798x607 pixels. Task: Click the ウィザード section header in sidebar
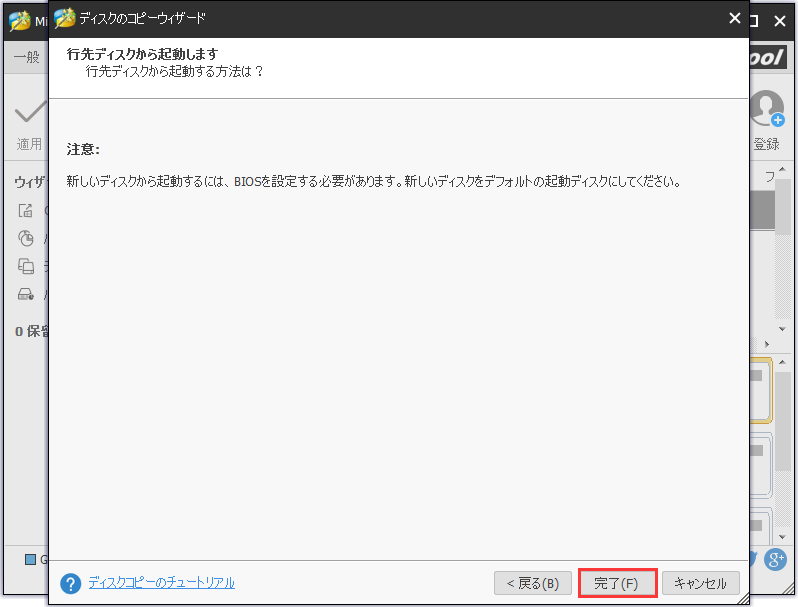31,182
